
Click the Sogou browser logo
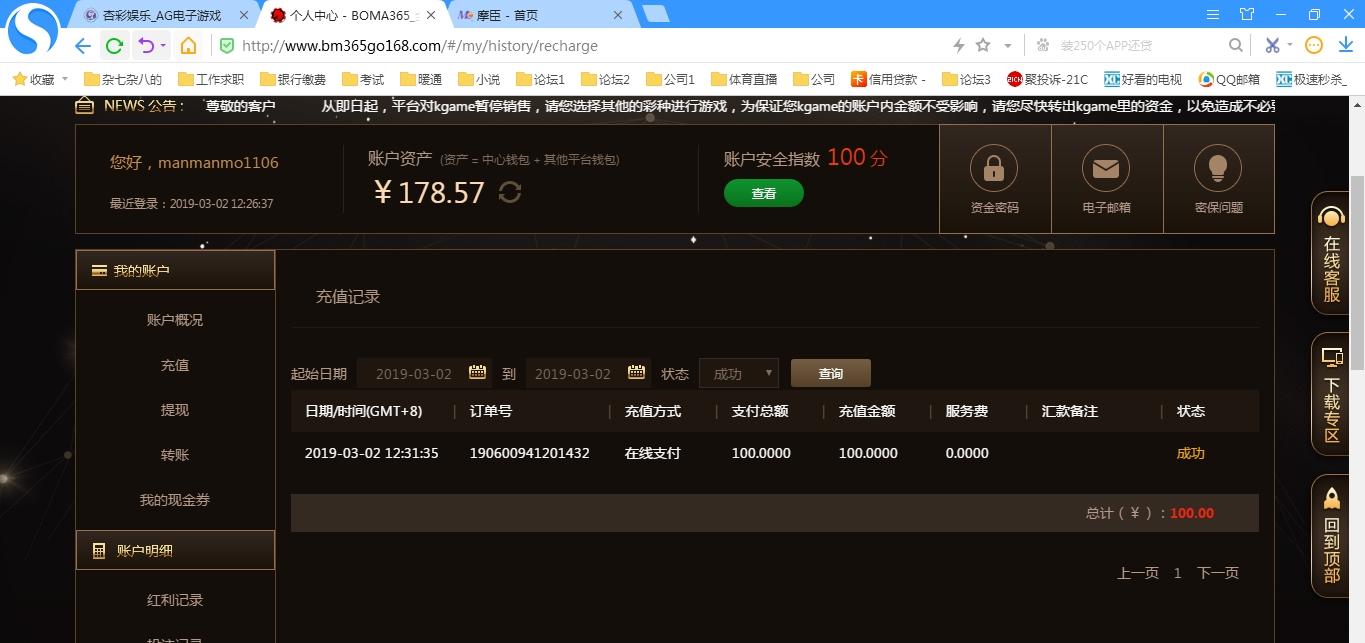[34, 30]
